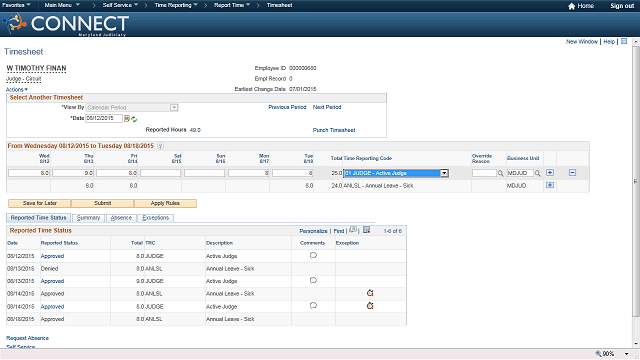Click the CONNECT logo

(66, 24)
